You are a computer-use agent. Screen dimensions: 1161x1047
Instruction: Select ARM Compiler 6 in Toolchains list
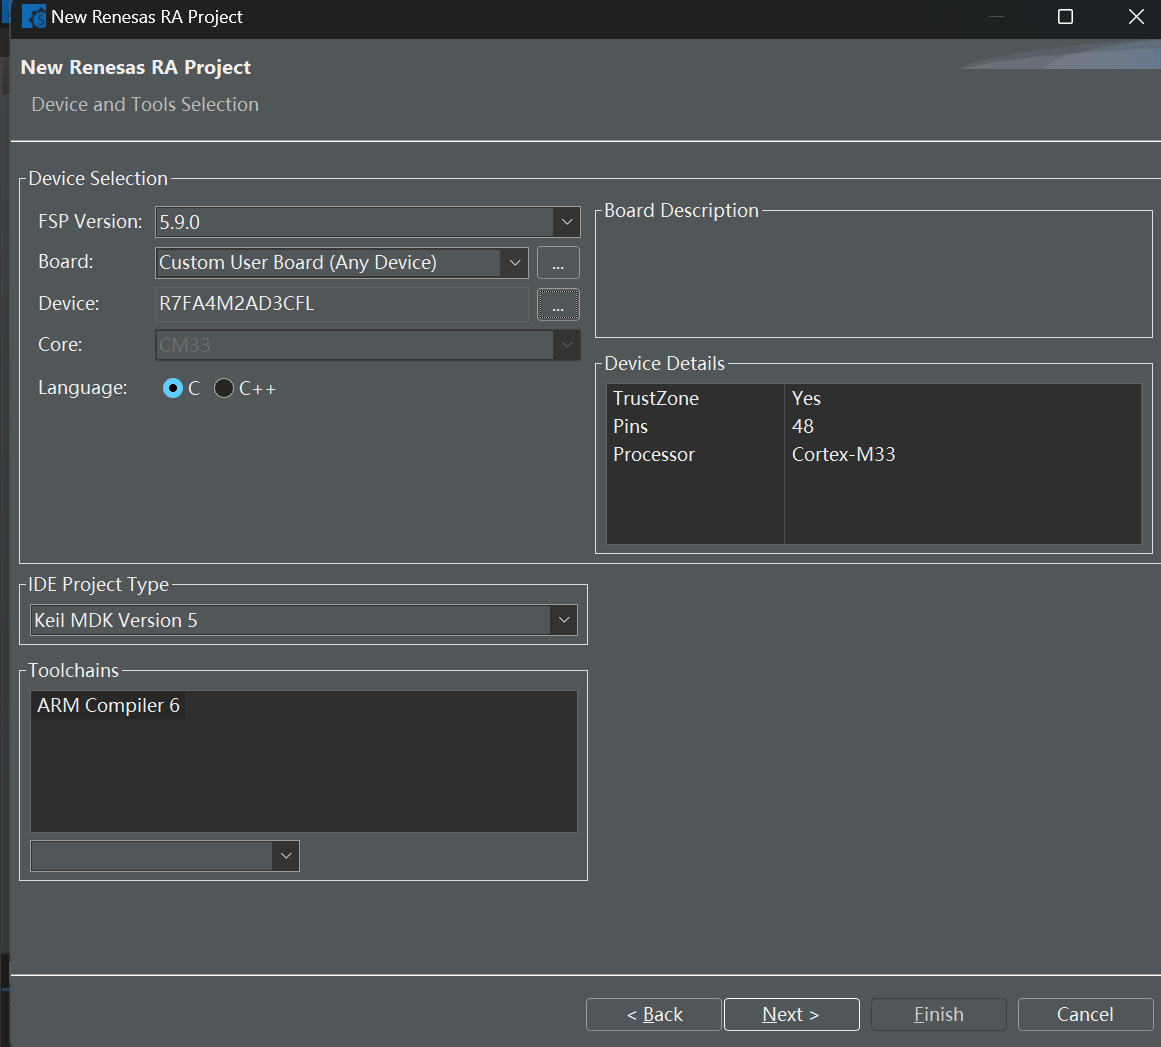click(108, 706)
